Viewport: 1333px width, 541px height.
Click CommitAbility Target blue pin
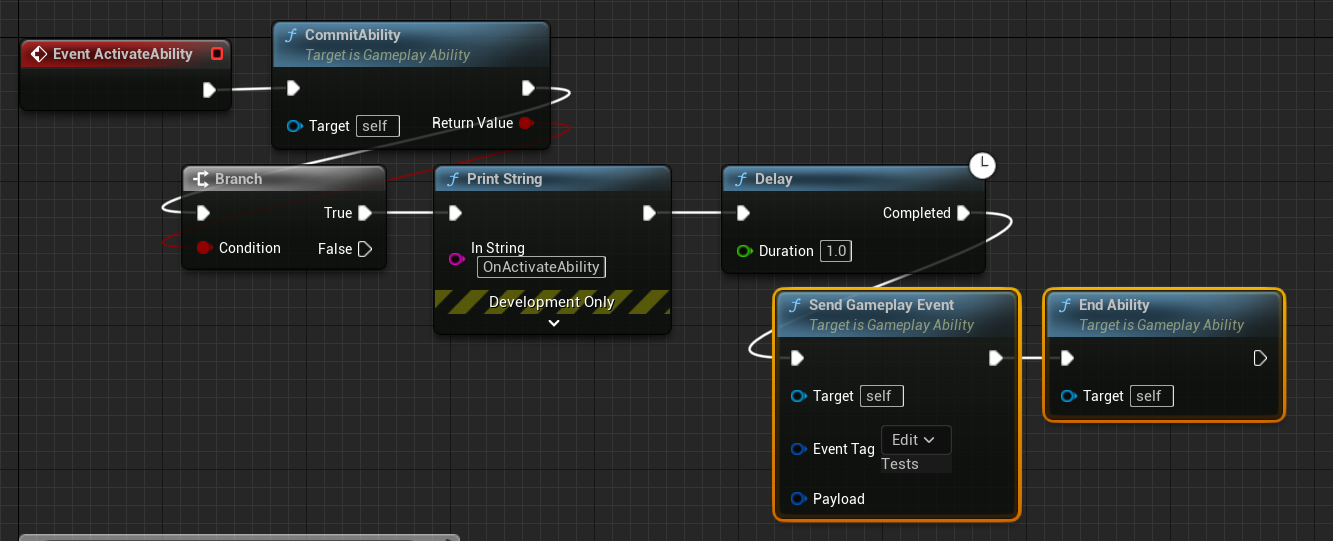pyautogui.click(x=294, y=126)
